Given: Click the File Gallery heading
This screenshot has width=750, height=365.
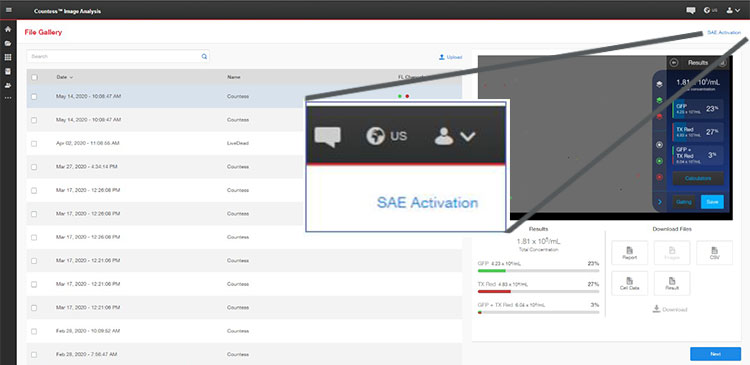Looking at the screenshot, I should click(43, 33).
